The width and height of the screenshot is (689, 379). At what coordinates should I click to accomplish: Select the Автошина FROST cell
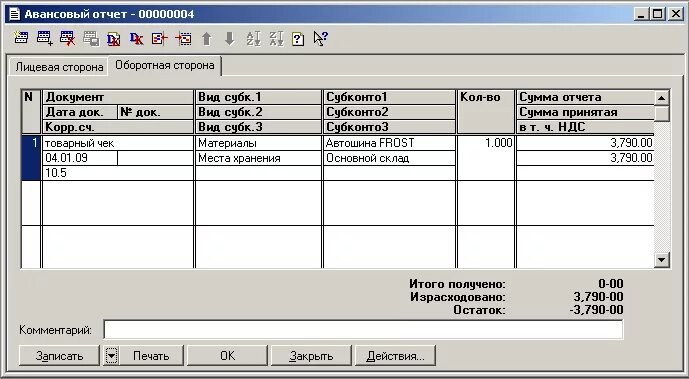(x=389, y=143)
